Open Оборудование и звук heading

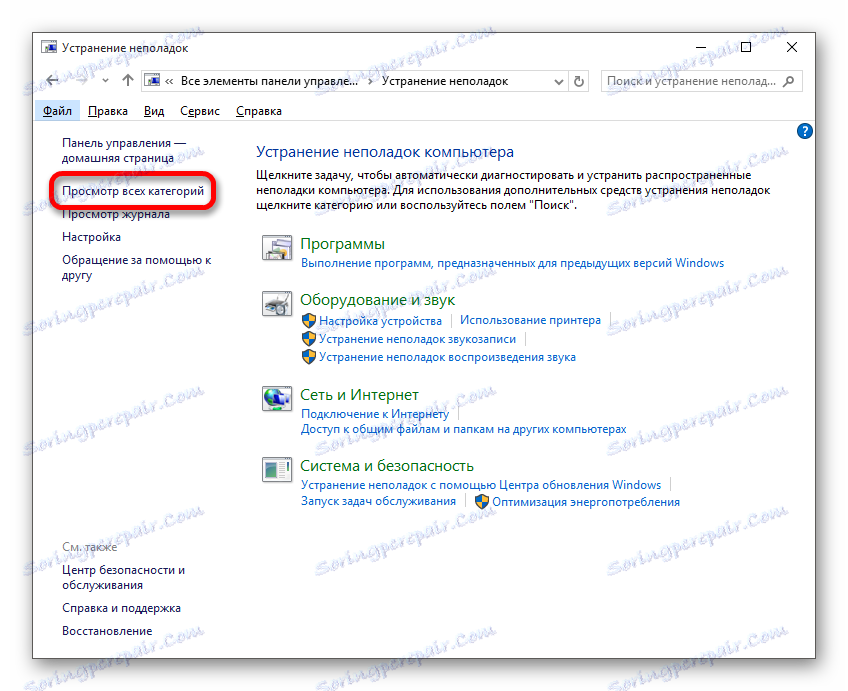coord(377,300)
